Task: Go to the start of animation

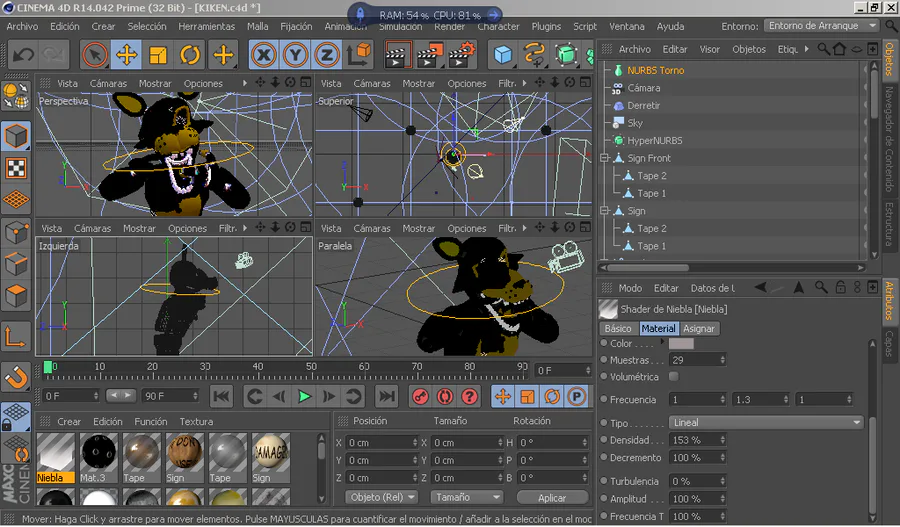Action: click(222, 396)
